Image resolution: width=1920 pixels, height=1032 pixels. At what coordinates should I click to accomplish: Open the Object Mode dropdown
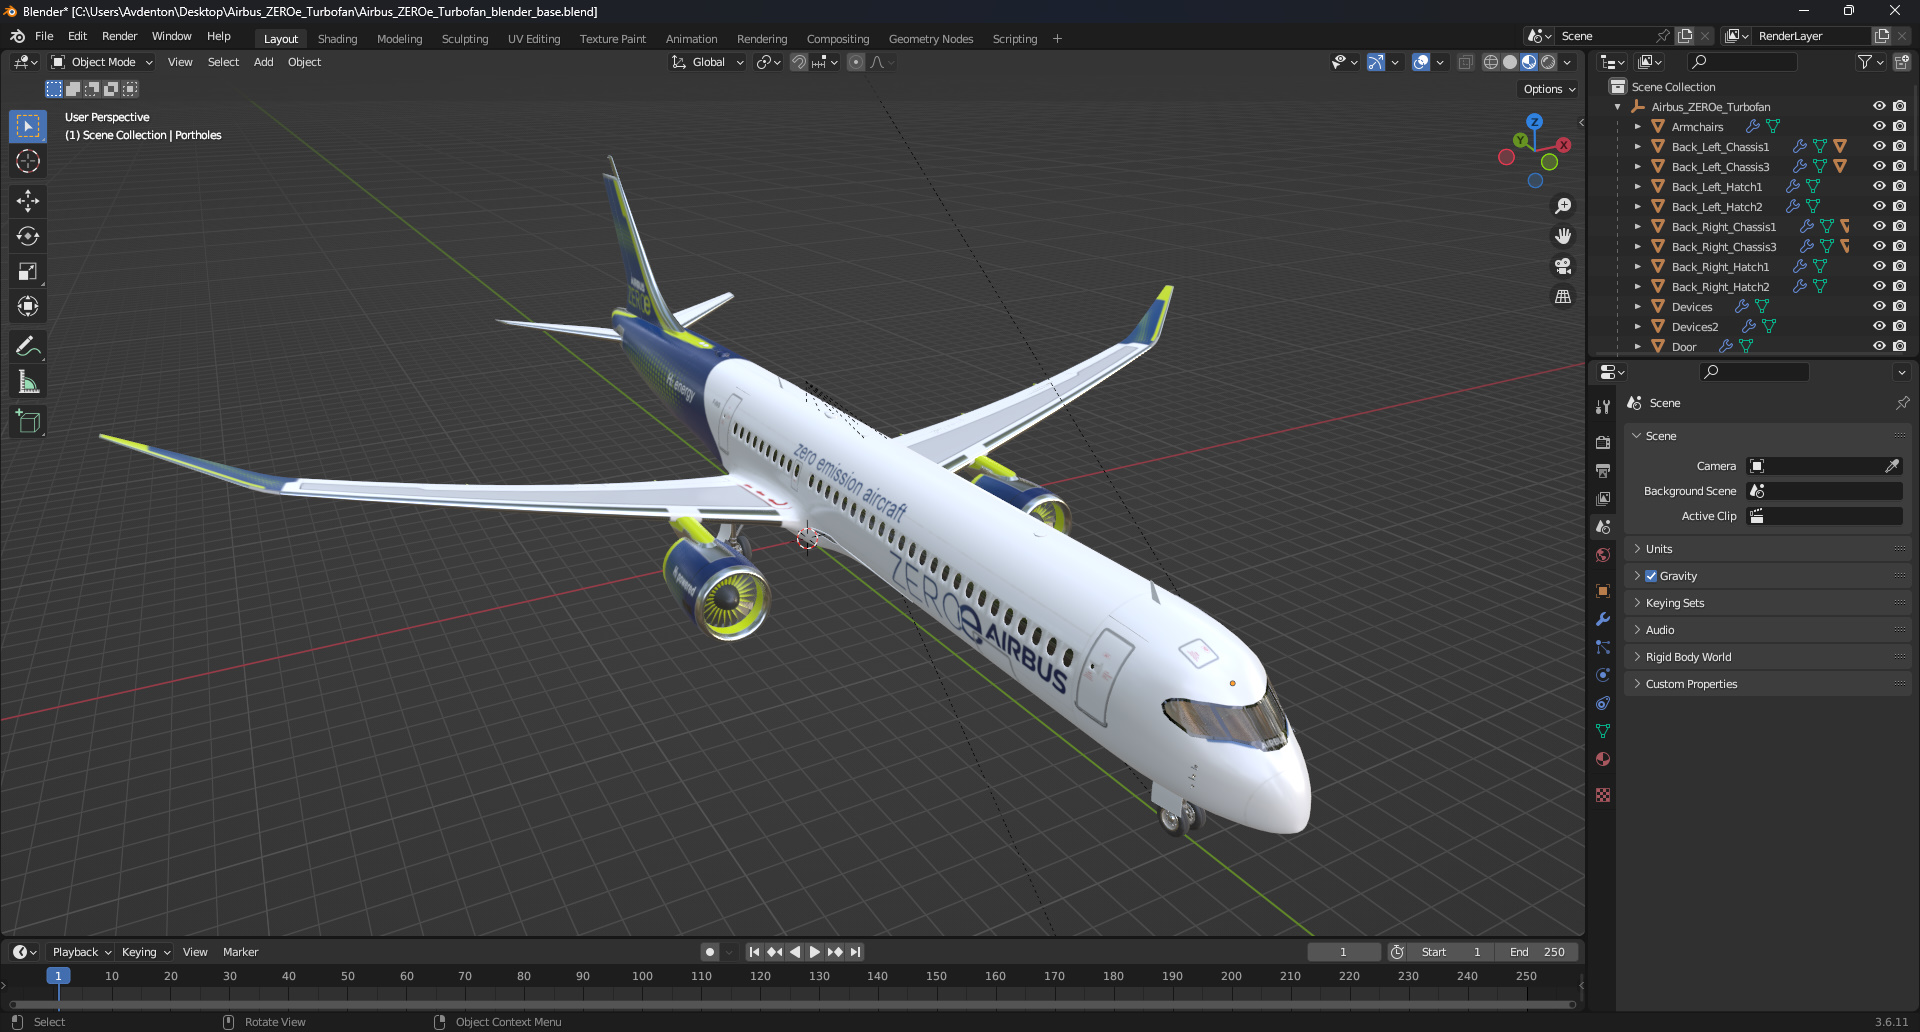[102, 62]
